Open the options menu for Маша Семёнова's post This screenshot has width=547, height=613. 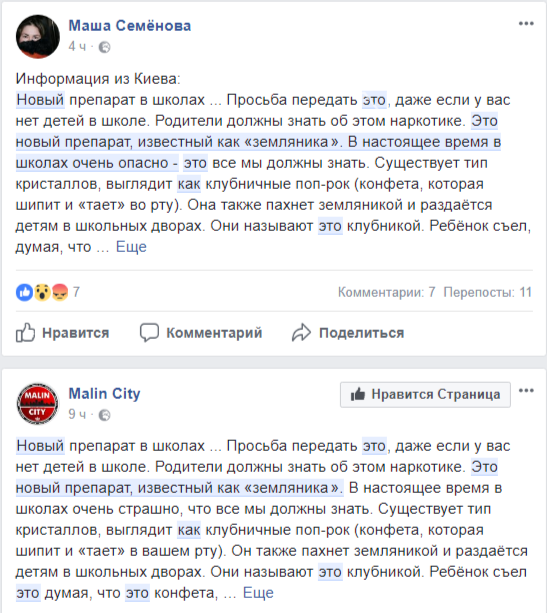(x=526, y=24)
